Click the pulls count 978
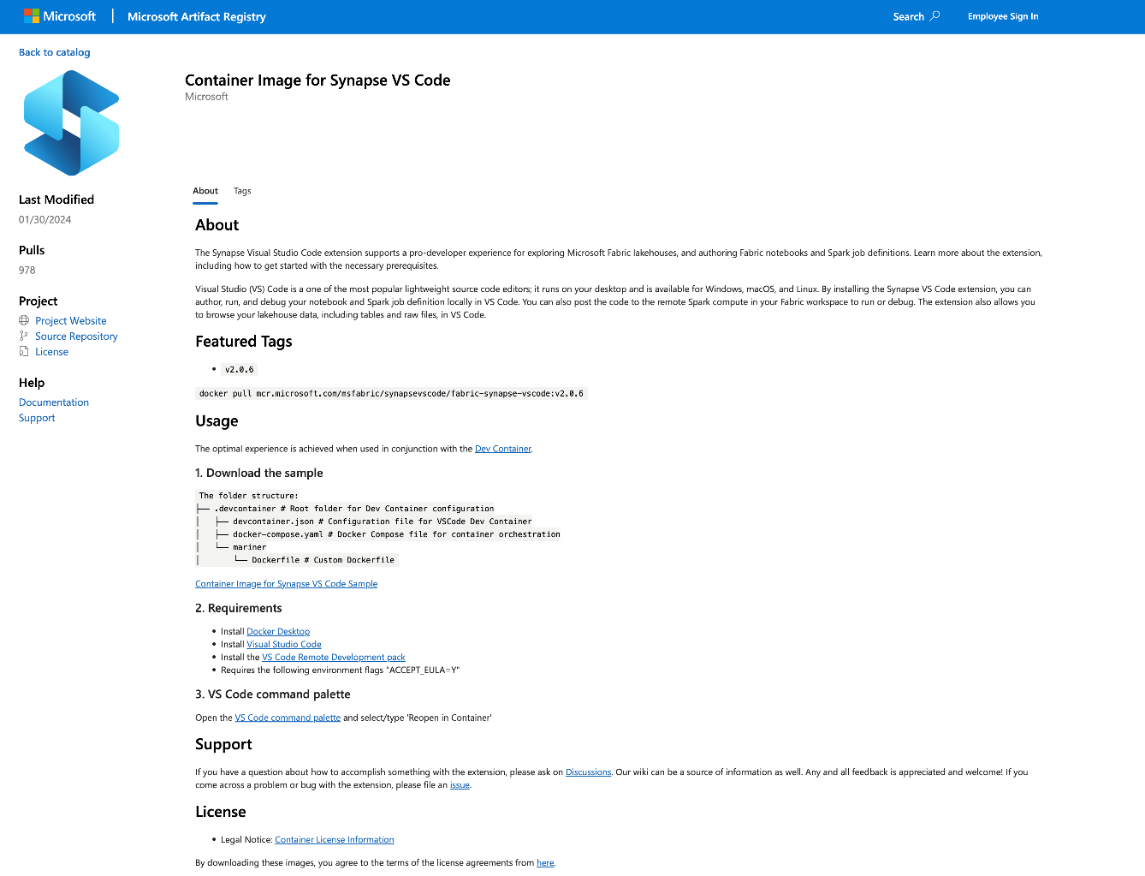1145x876 pixels. 27,269
